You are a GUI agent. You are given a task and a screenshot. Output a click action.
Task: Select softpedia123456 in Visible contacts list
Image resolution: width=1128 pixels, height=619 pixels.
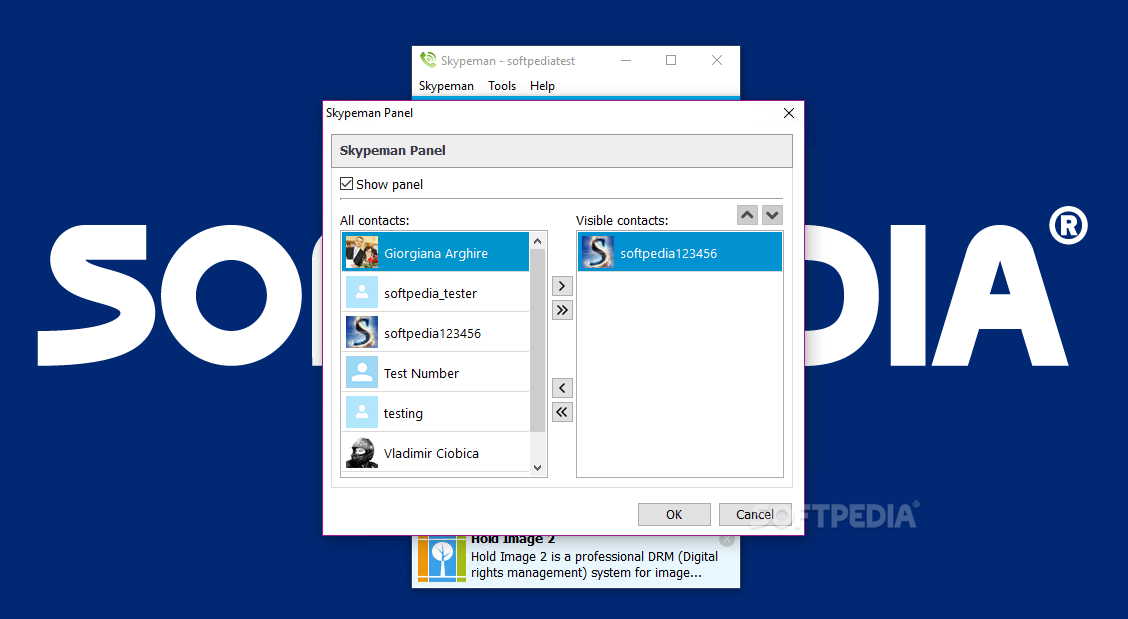pos(680,252)
